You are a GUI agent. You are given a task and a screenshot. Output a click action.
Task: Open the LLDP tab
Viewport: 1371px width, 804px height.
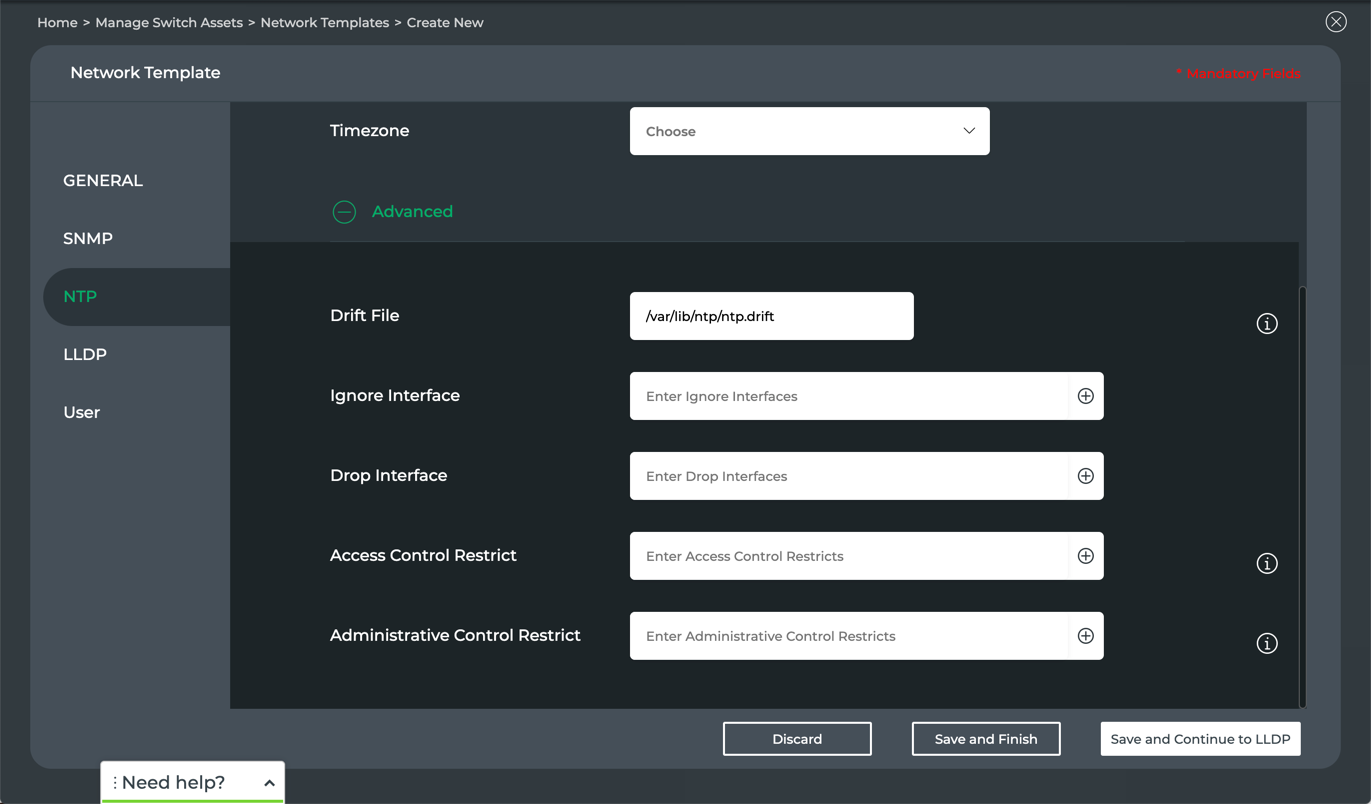85,355
